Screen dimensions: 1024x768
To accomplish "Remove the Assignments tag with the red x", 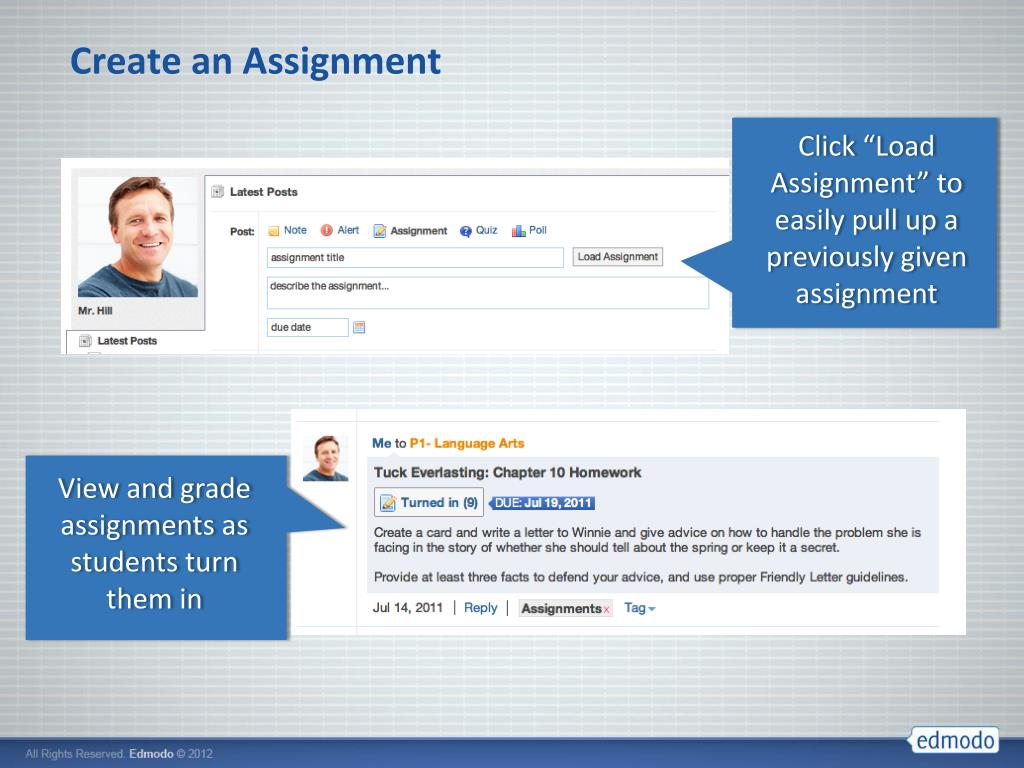I will click(x=607, y=610).
